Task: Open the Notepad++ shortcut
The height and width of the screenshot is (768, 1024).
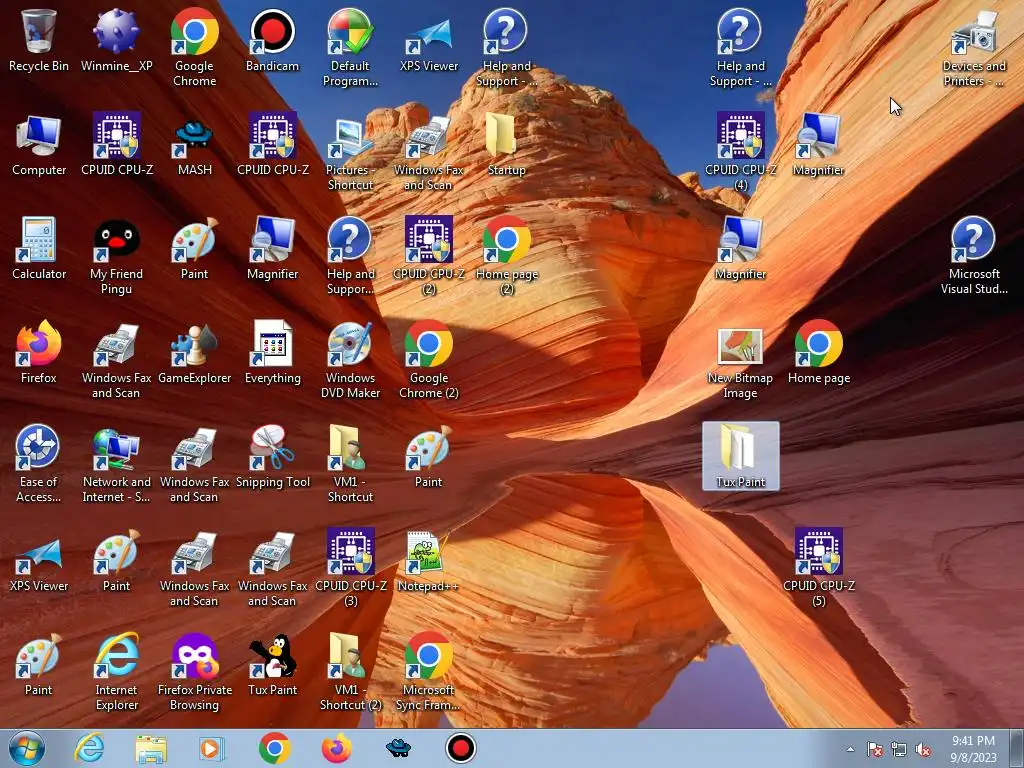Action: [428, 560]
